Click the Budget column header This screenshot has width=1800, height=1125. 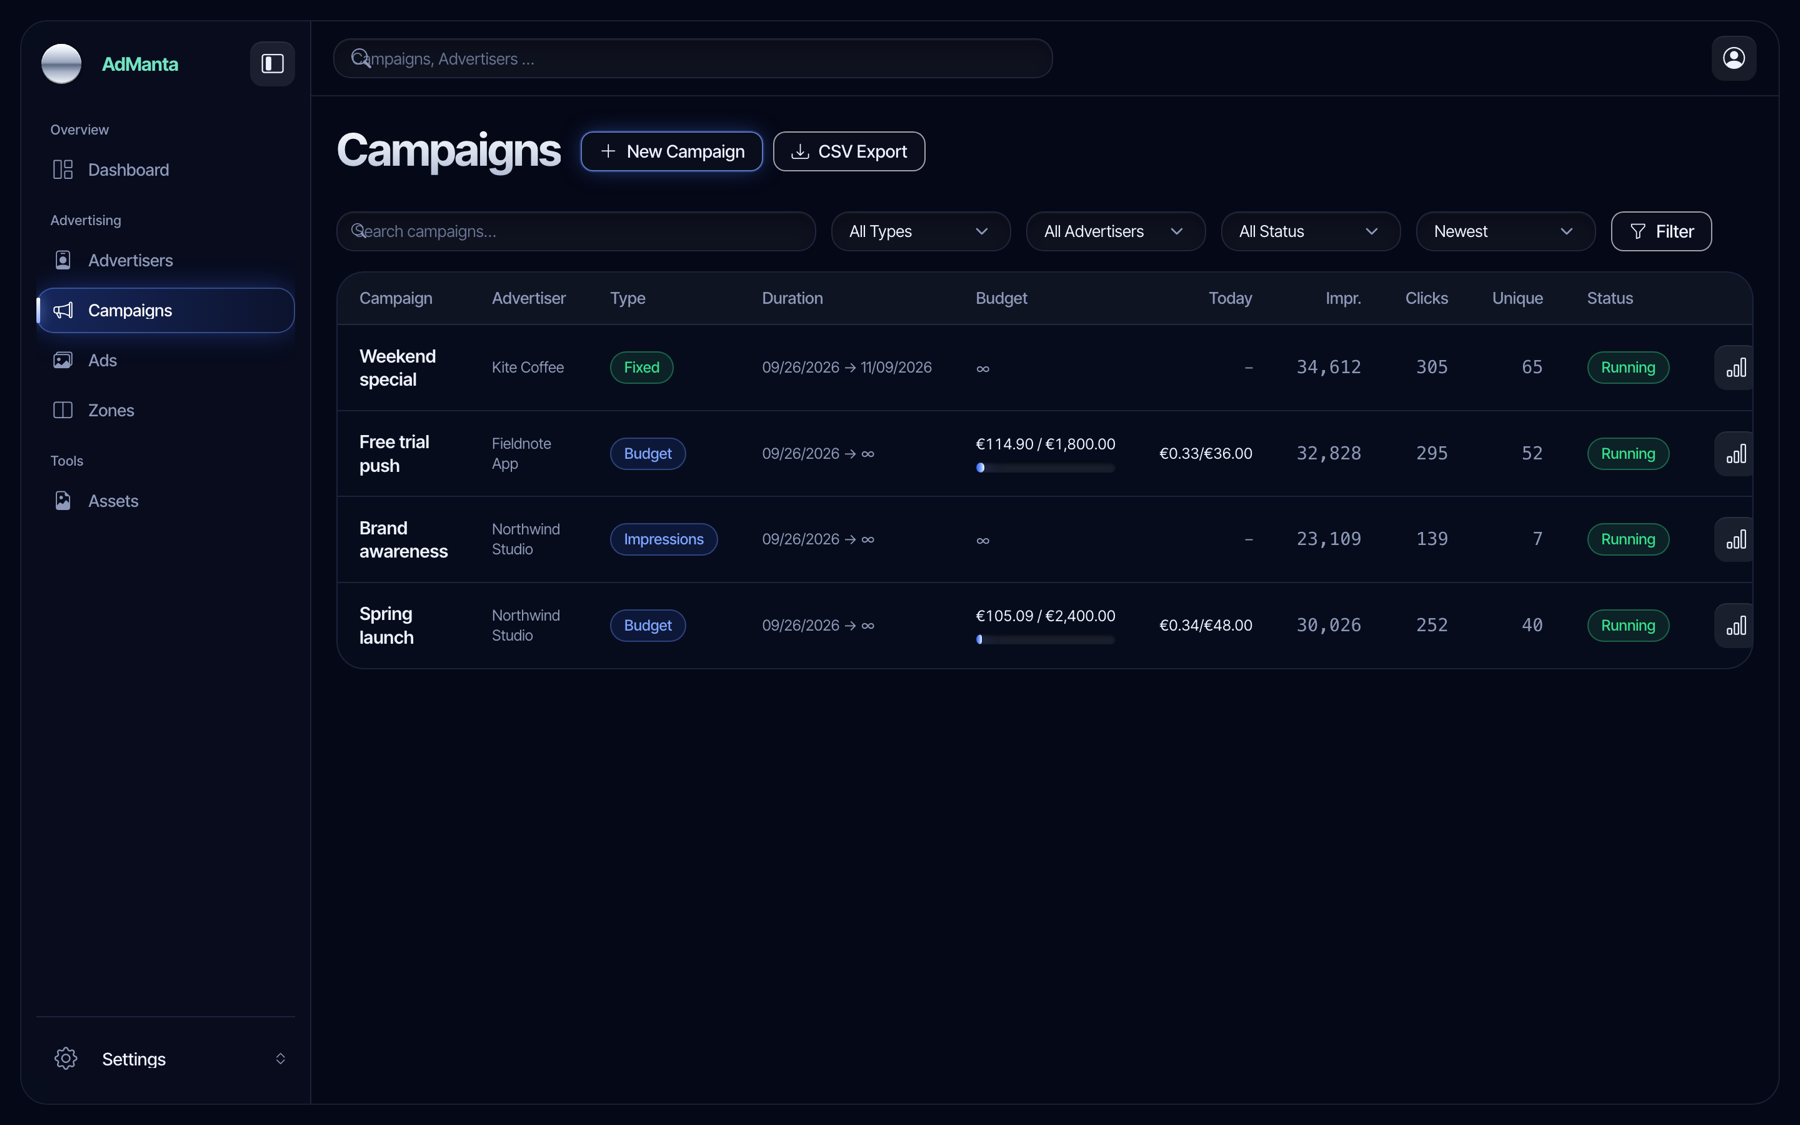coord(1001,298)
